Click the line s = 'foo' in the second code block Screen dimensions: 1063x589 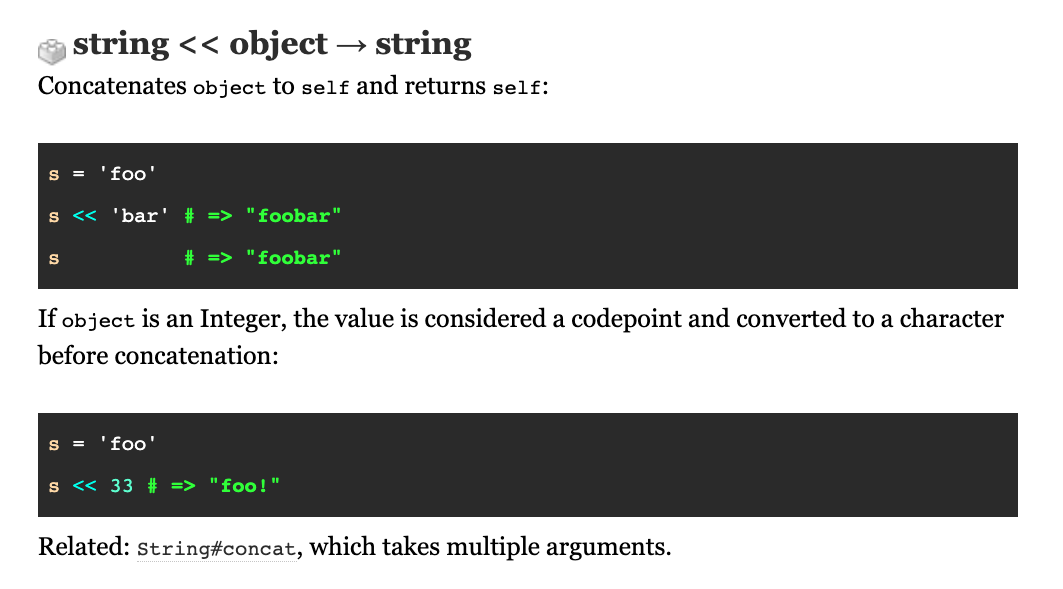(x=102, y=444)
